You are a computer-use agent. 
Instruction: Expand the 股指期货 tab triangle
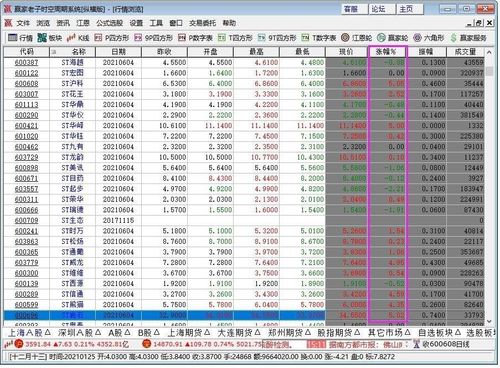(357, 332)
